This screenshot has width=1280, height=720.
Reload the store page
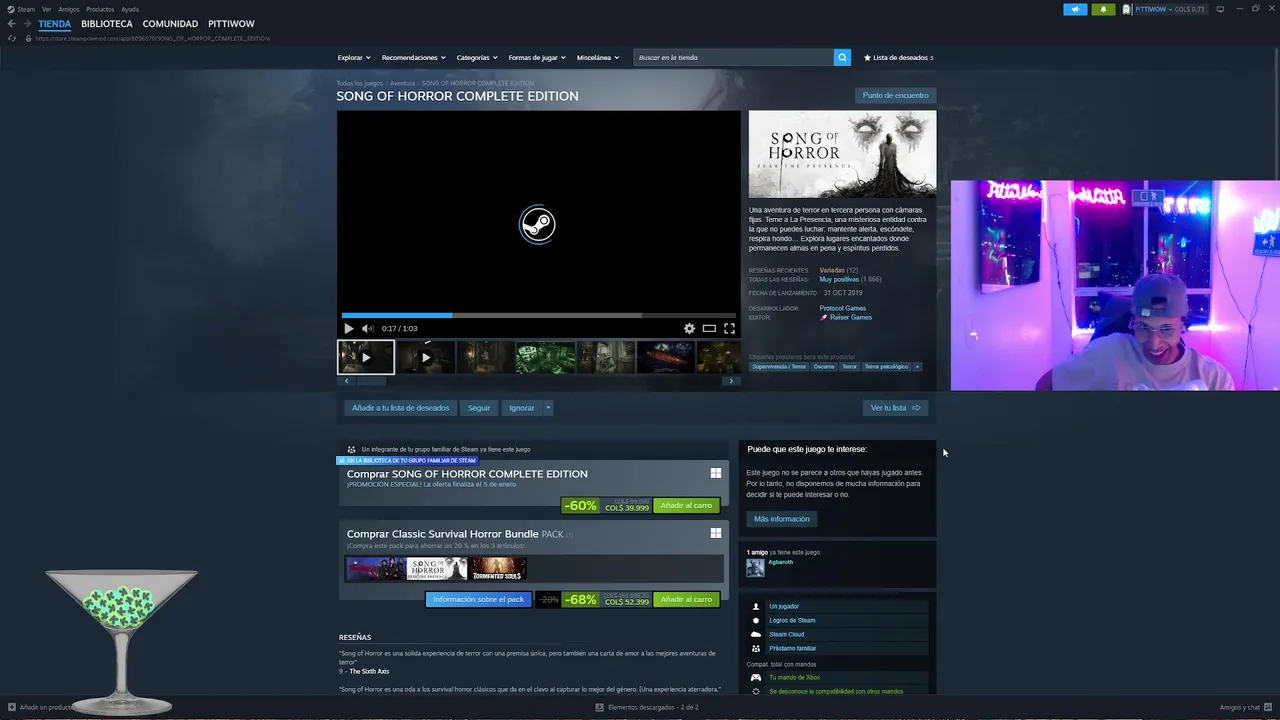[12, 38]
